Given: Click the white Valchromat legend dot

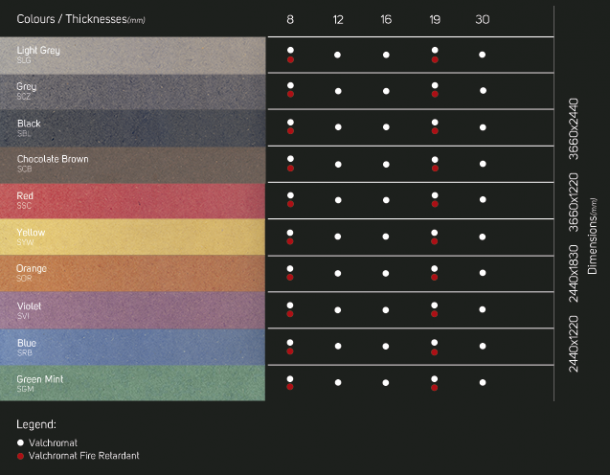Looking at the screenshot, I should click(21, 441).
